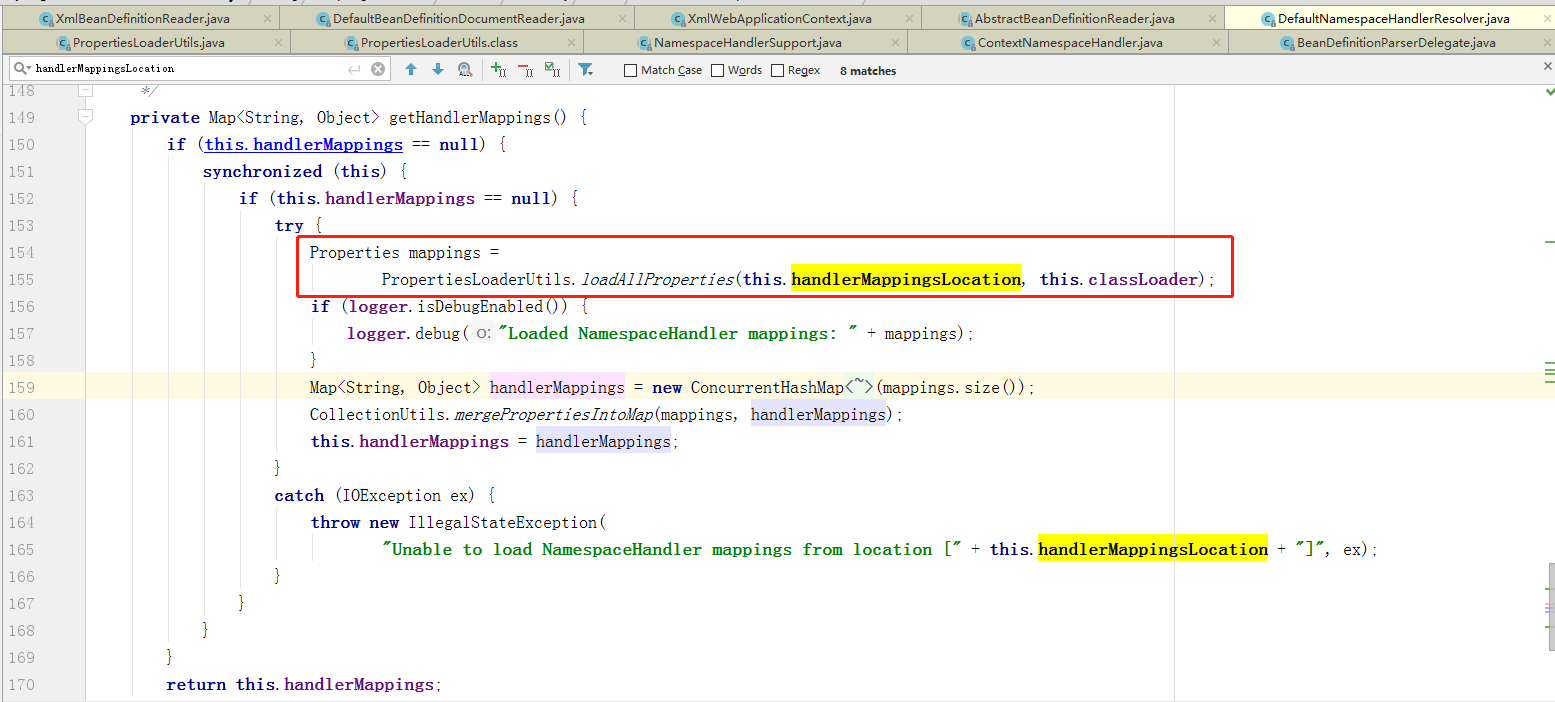1555x702 pixels.
Task: Close the XmlBeanDefinitionReader.java tab
Action: [x=265, y=18]
